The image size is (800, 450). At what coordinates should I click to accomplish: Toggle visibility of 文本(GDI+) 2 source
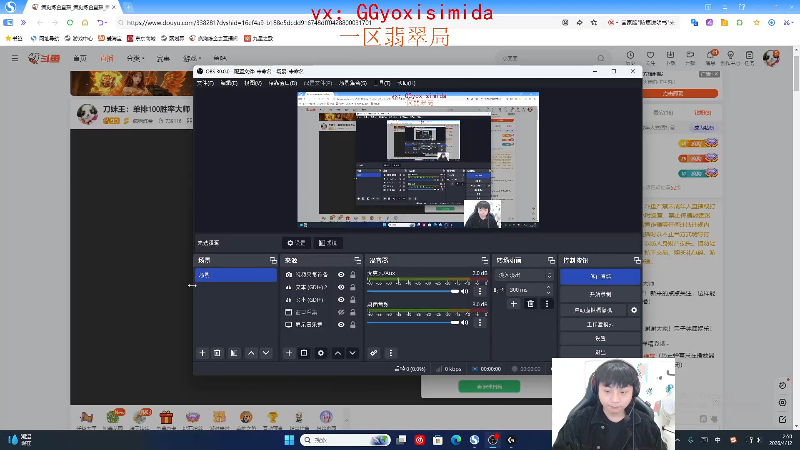[341, 287]
